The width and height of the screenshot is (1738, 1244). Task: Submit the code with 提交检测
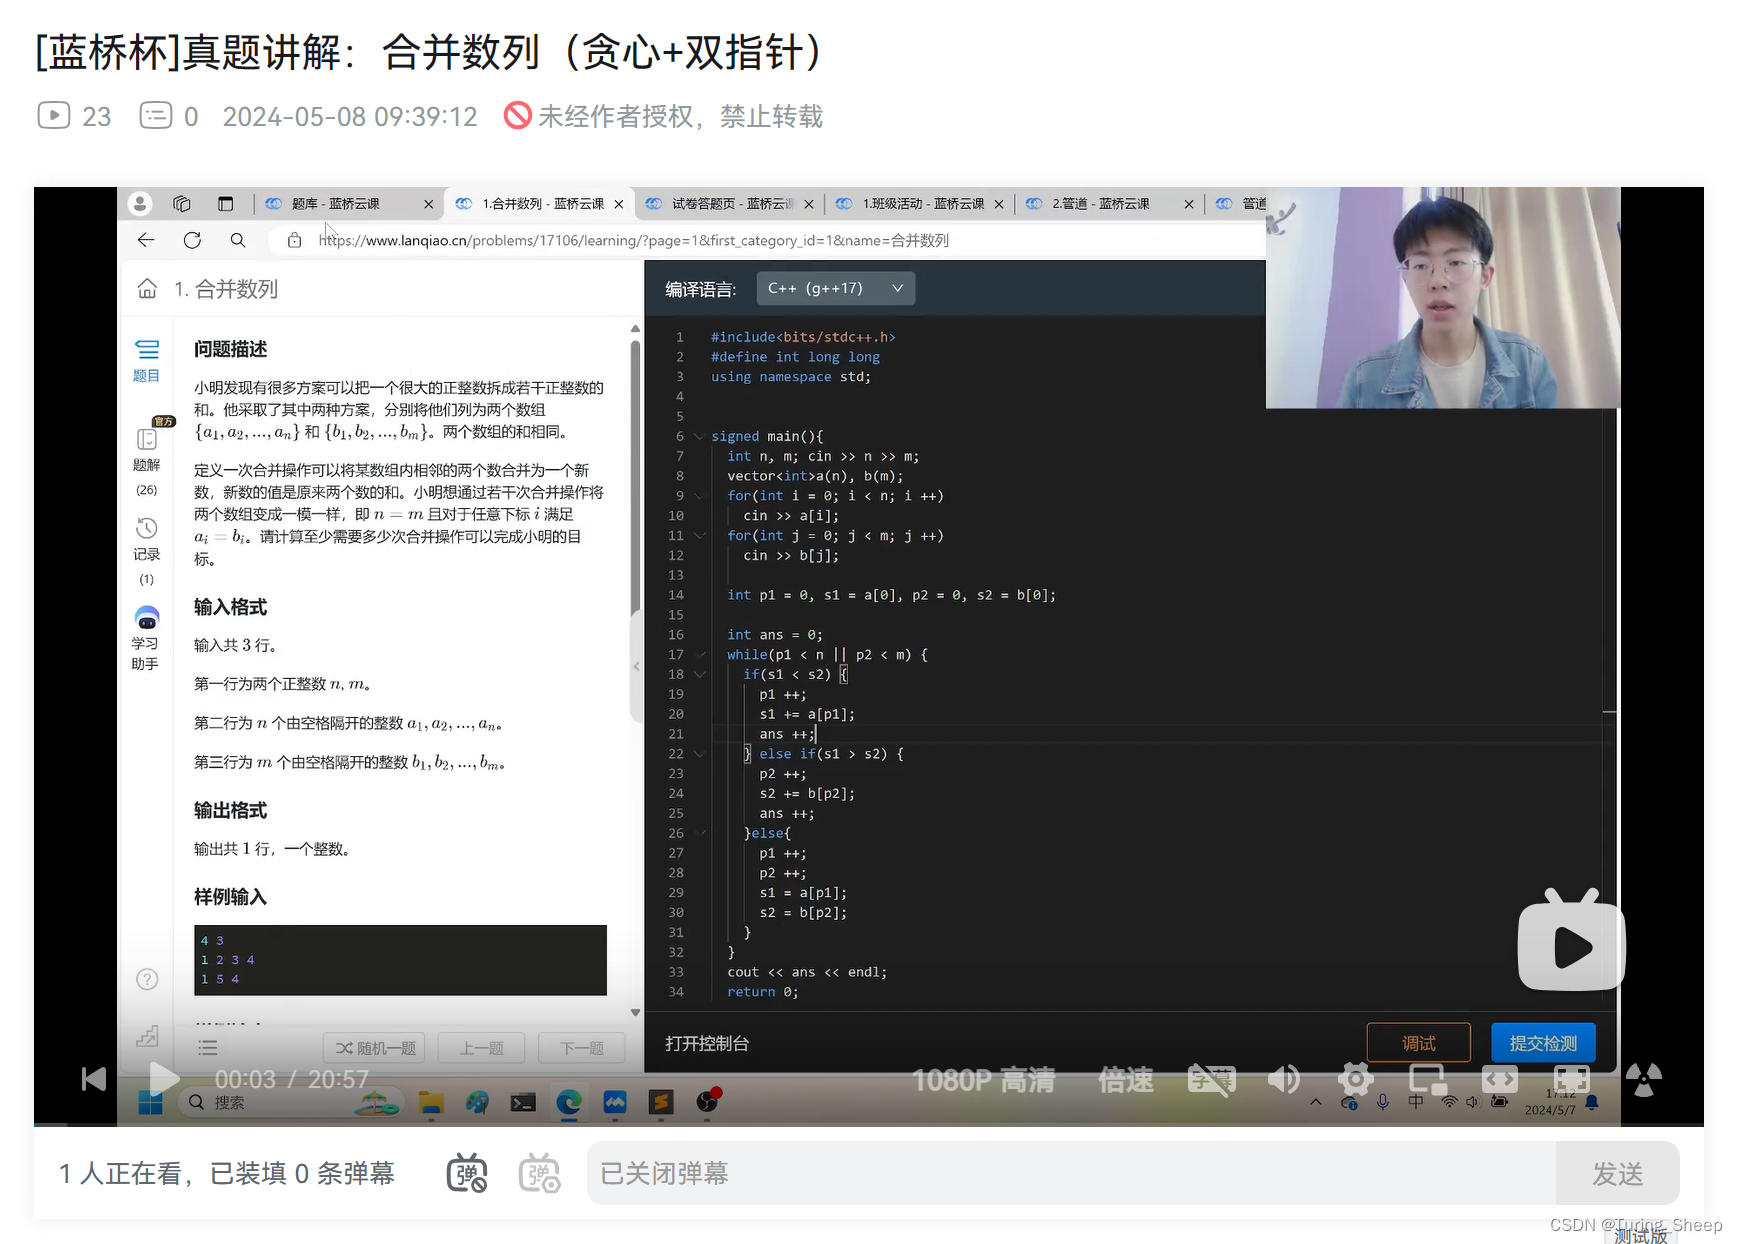[1543, 1043]
